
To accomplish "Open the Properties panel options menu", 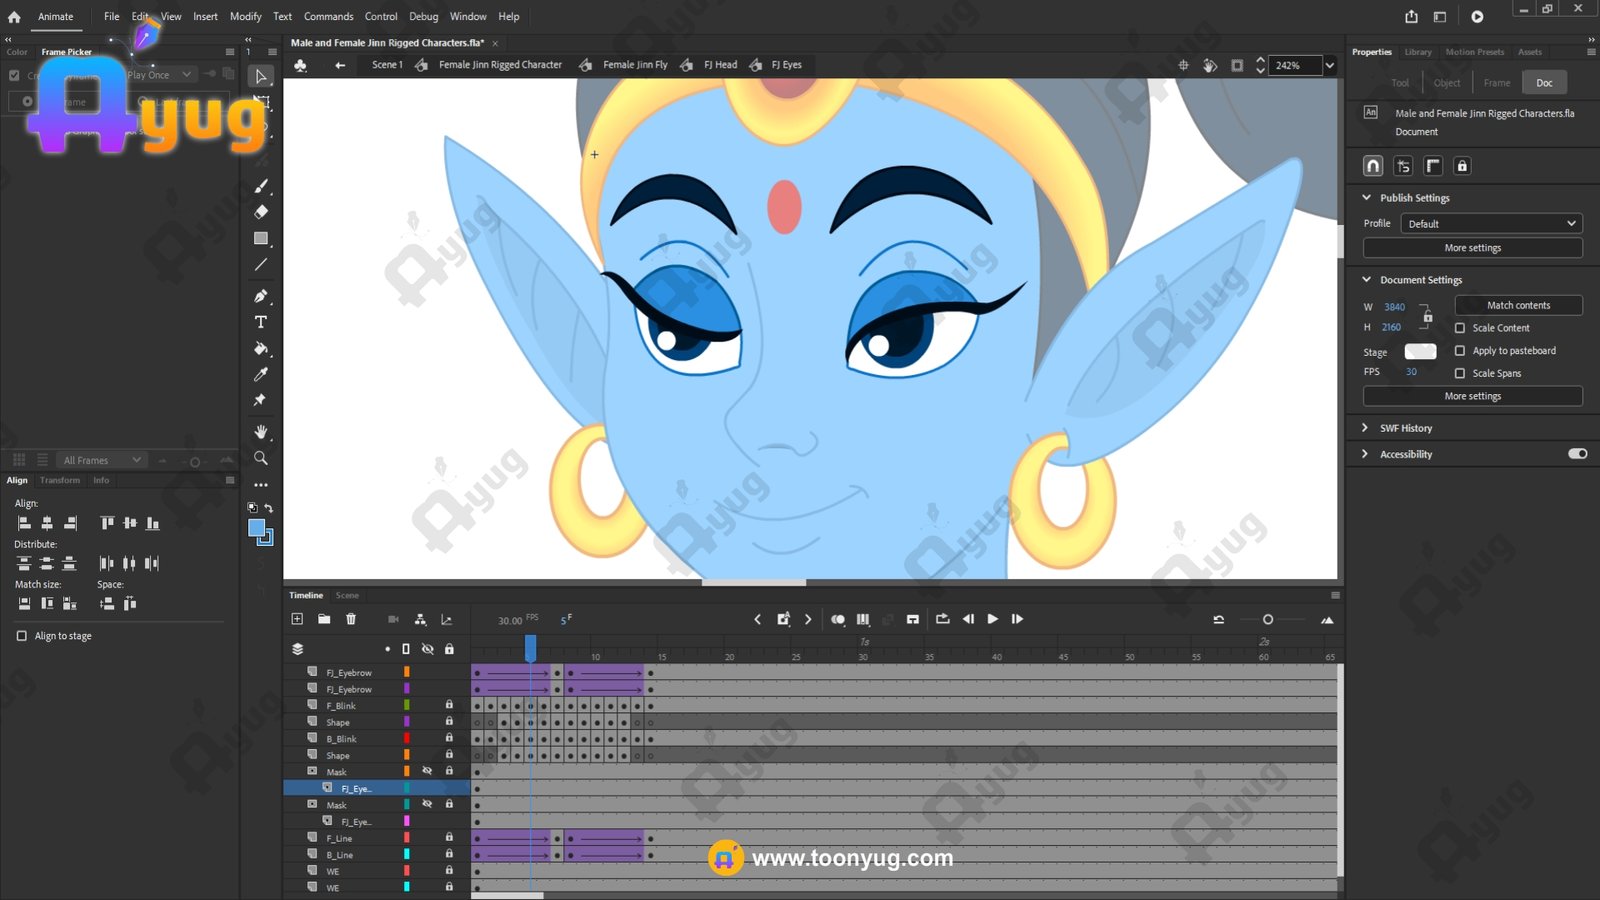I will click(1591, 52).
